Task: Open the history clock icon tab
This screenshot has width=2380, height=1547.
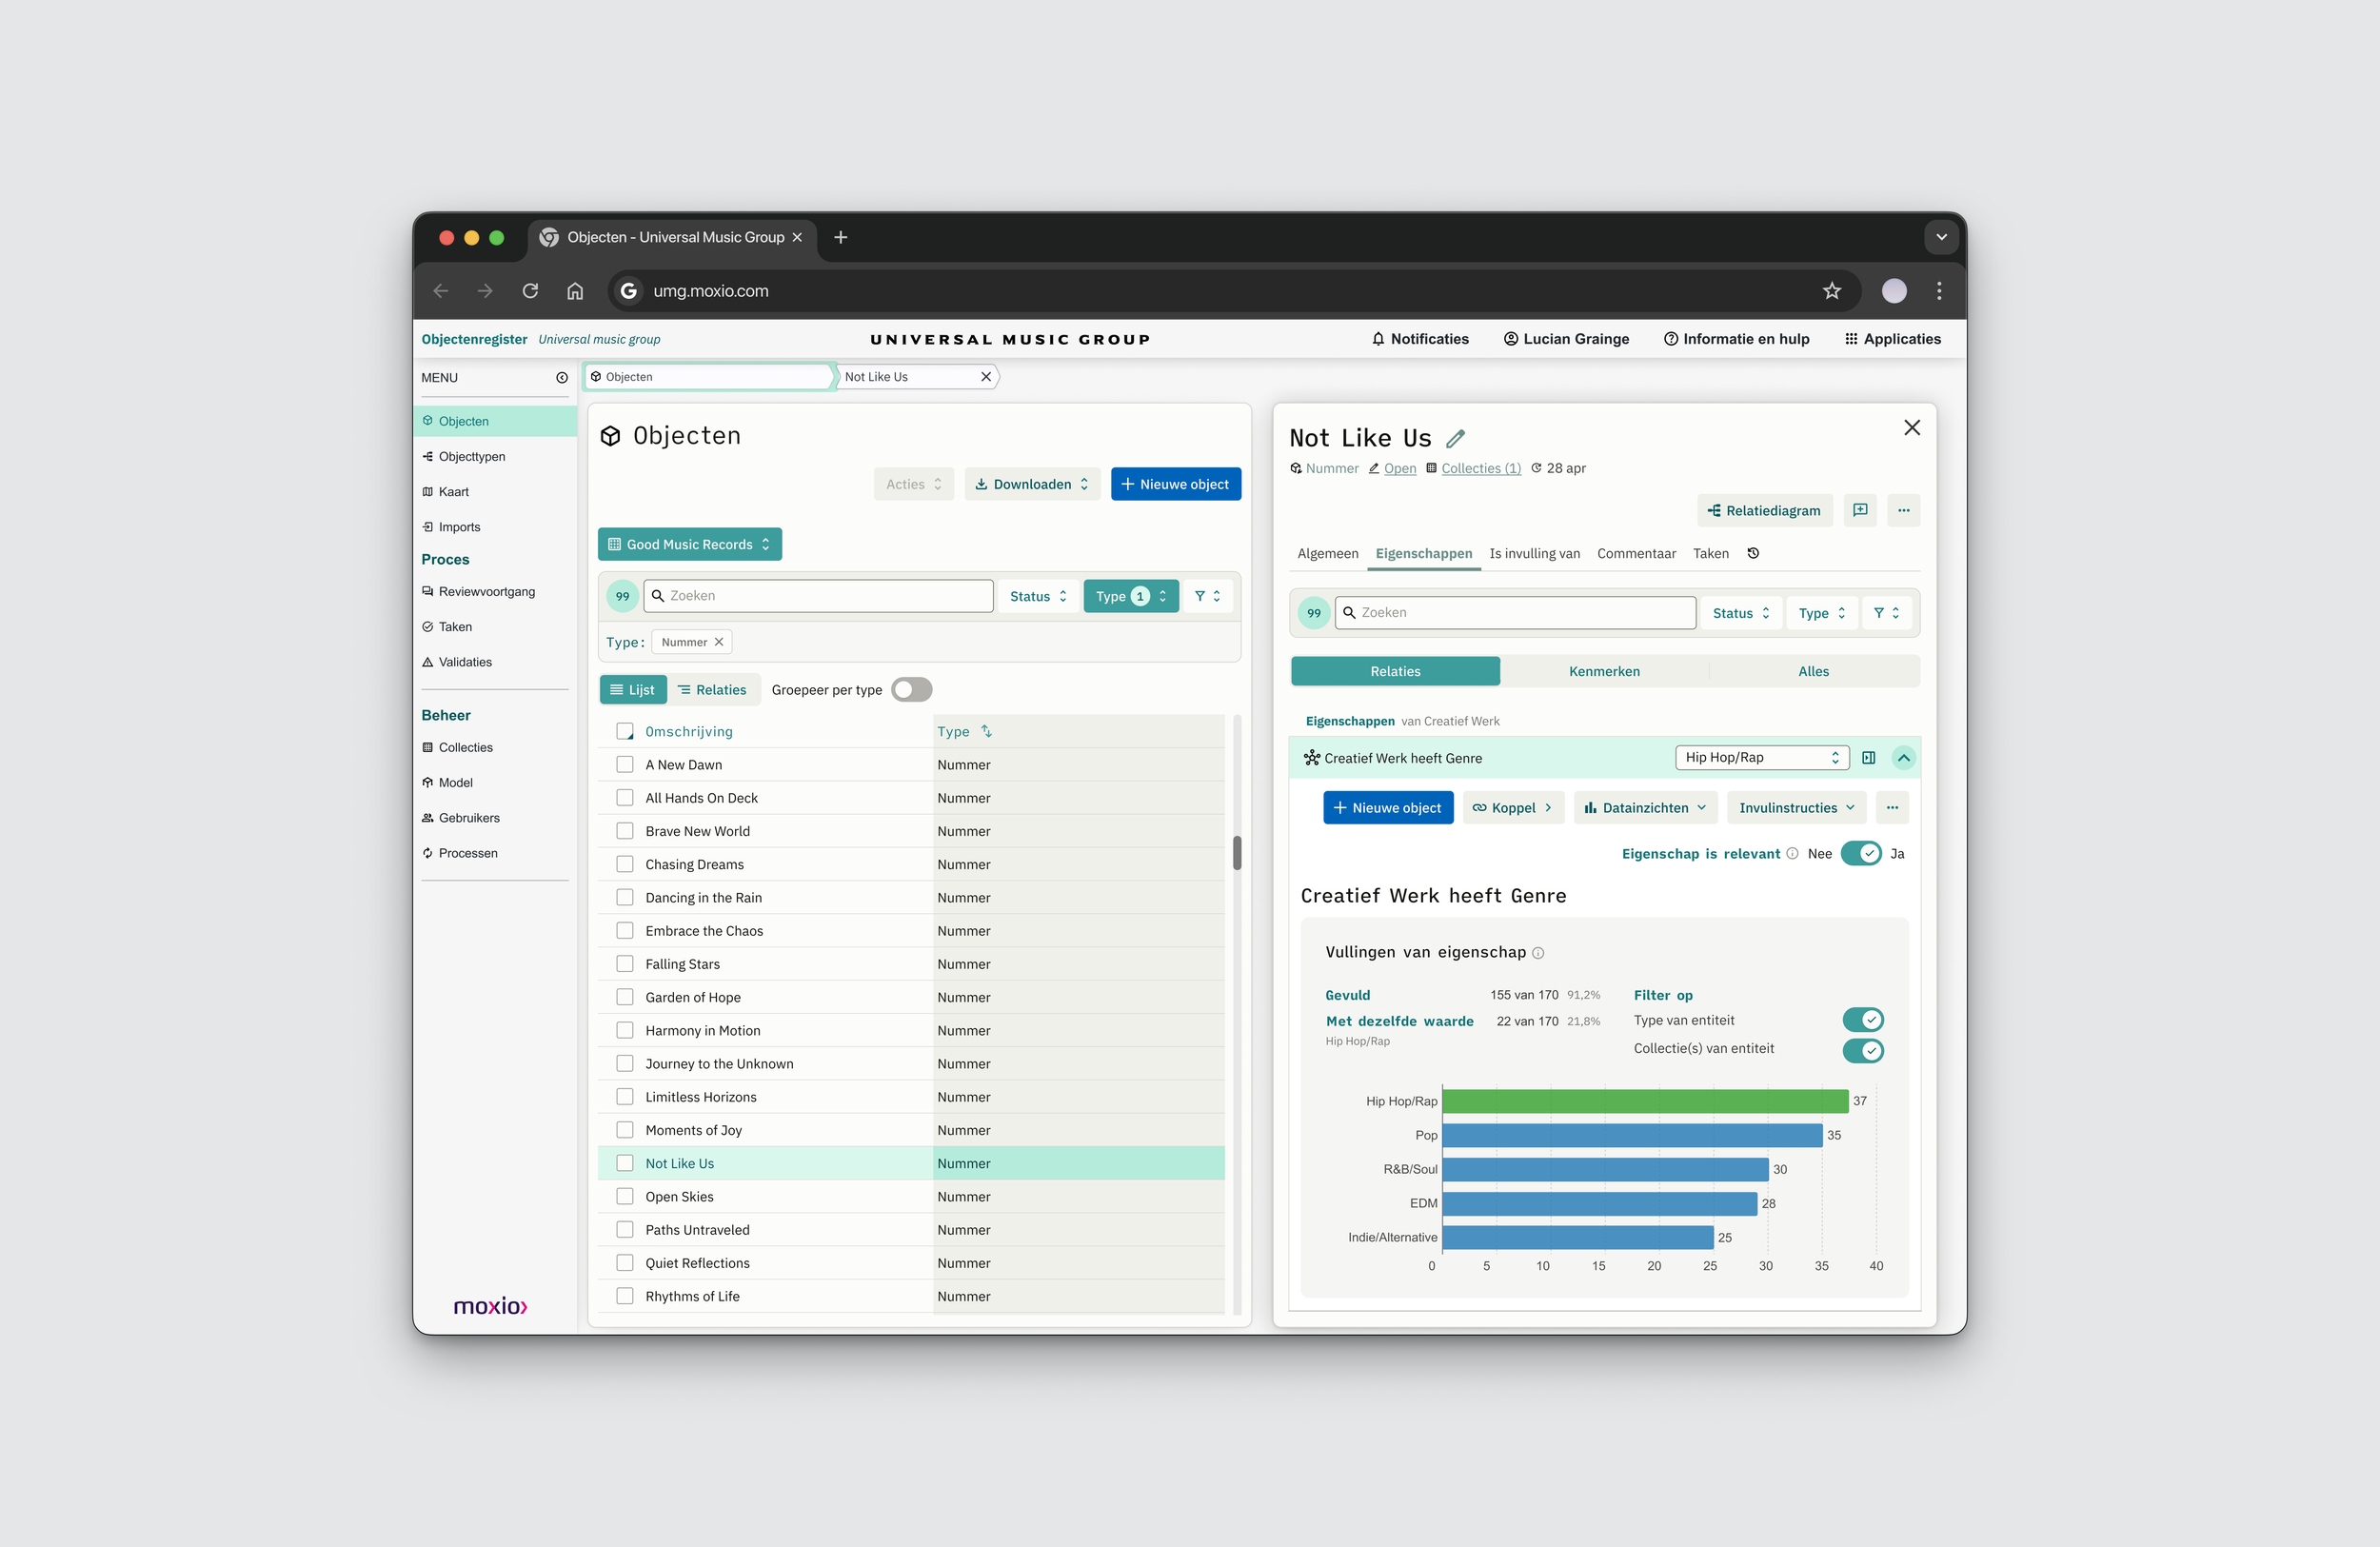Action: pos(1752,553)
